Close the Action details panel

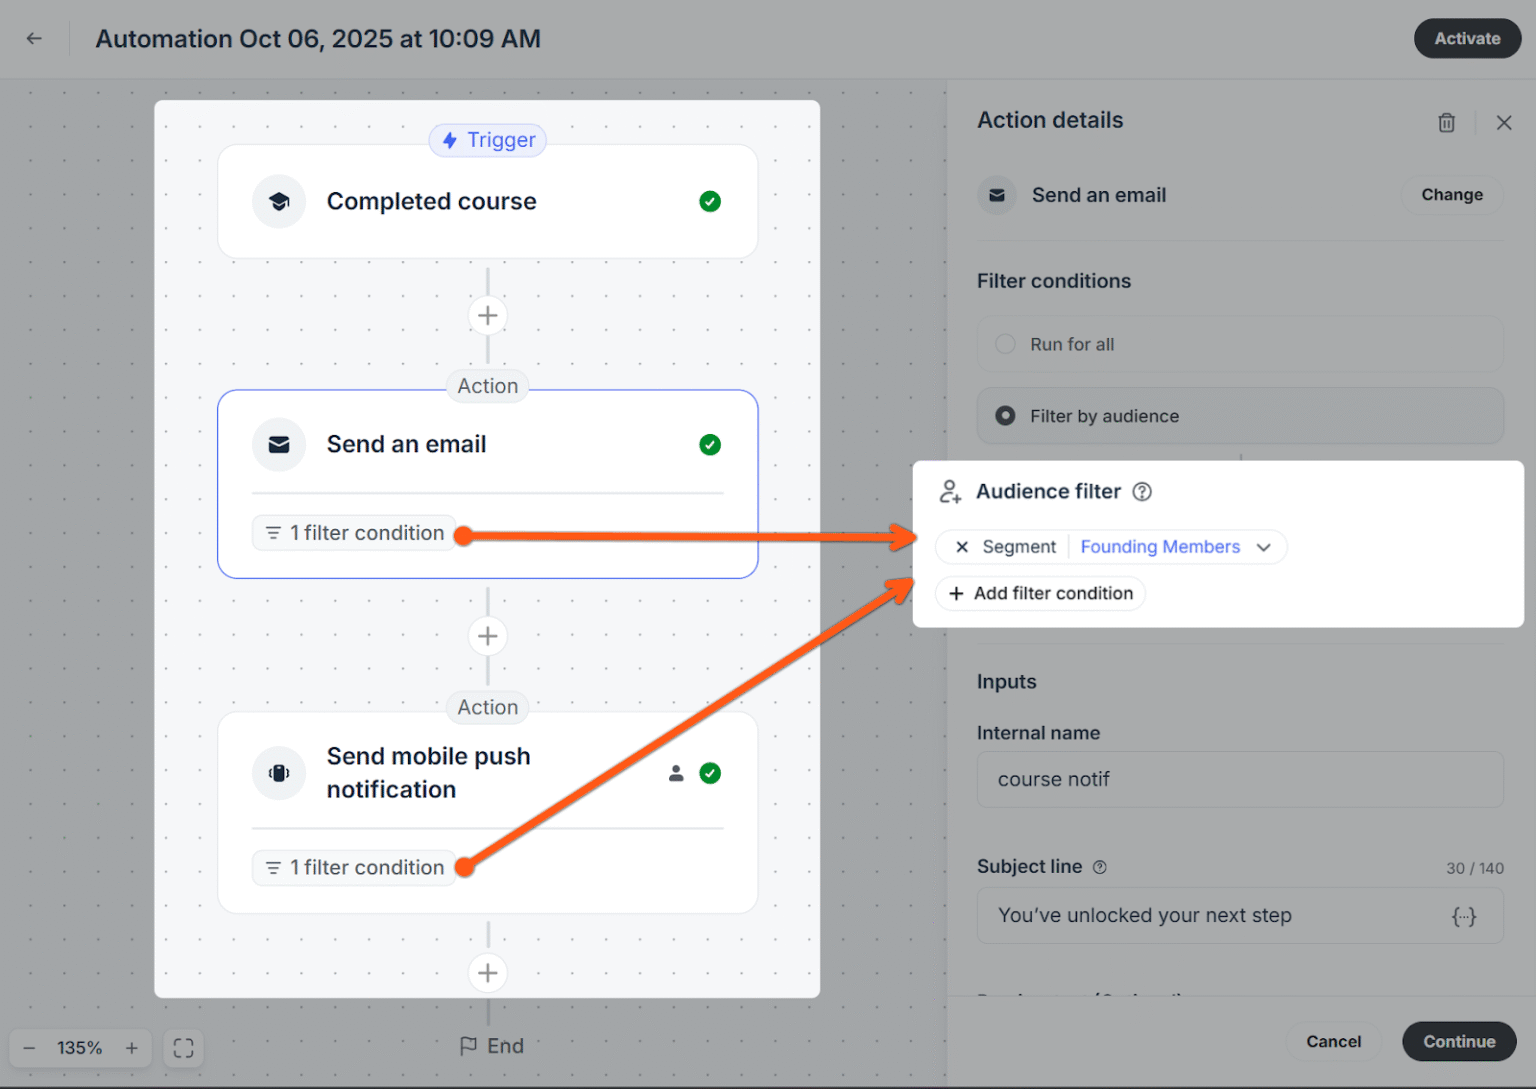click(x=1504, y=123)
